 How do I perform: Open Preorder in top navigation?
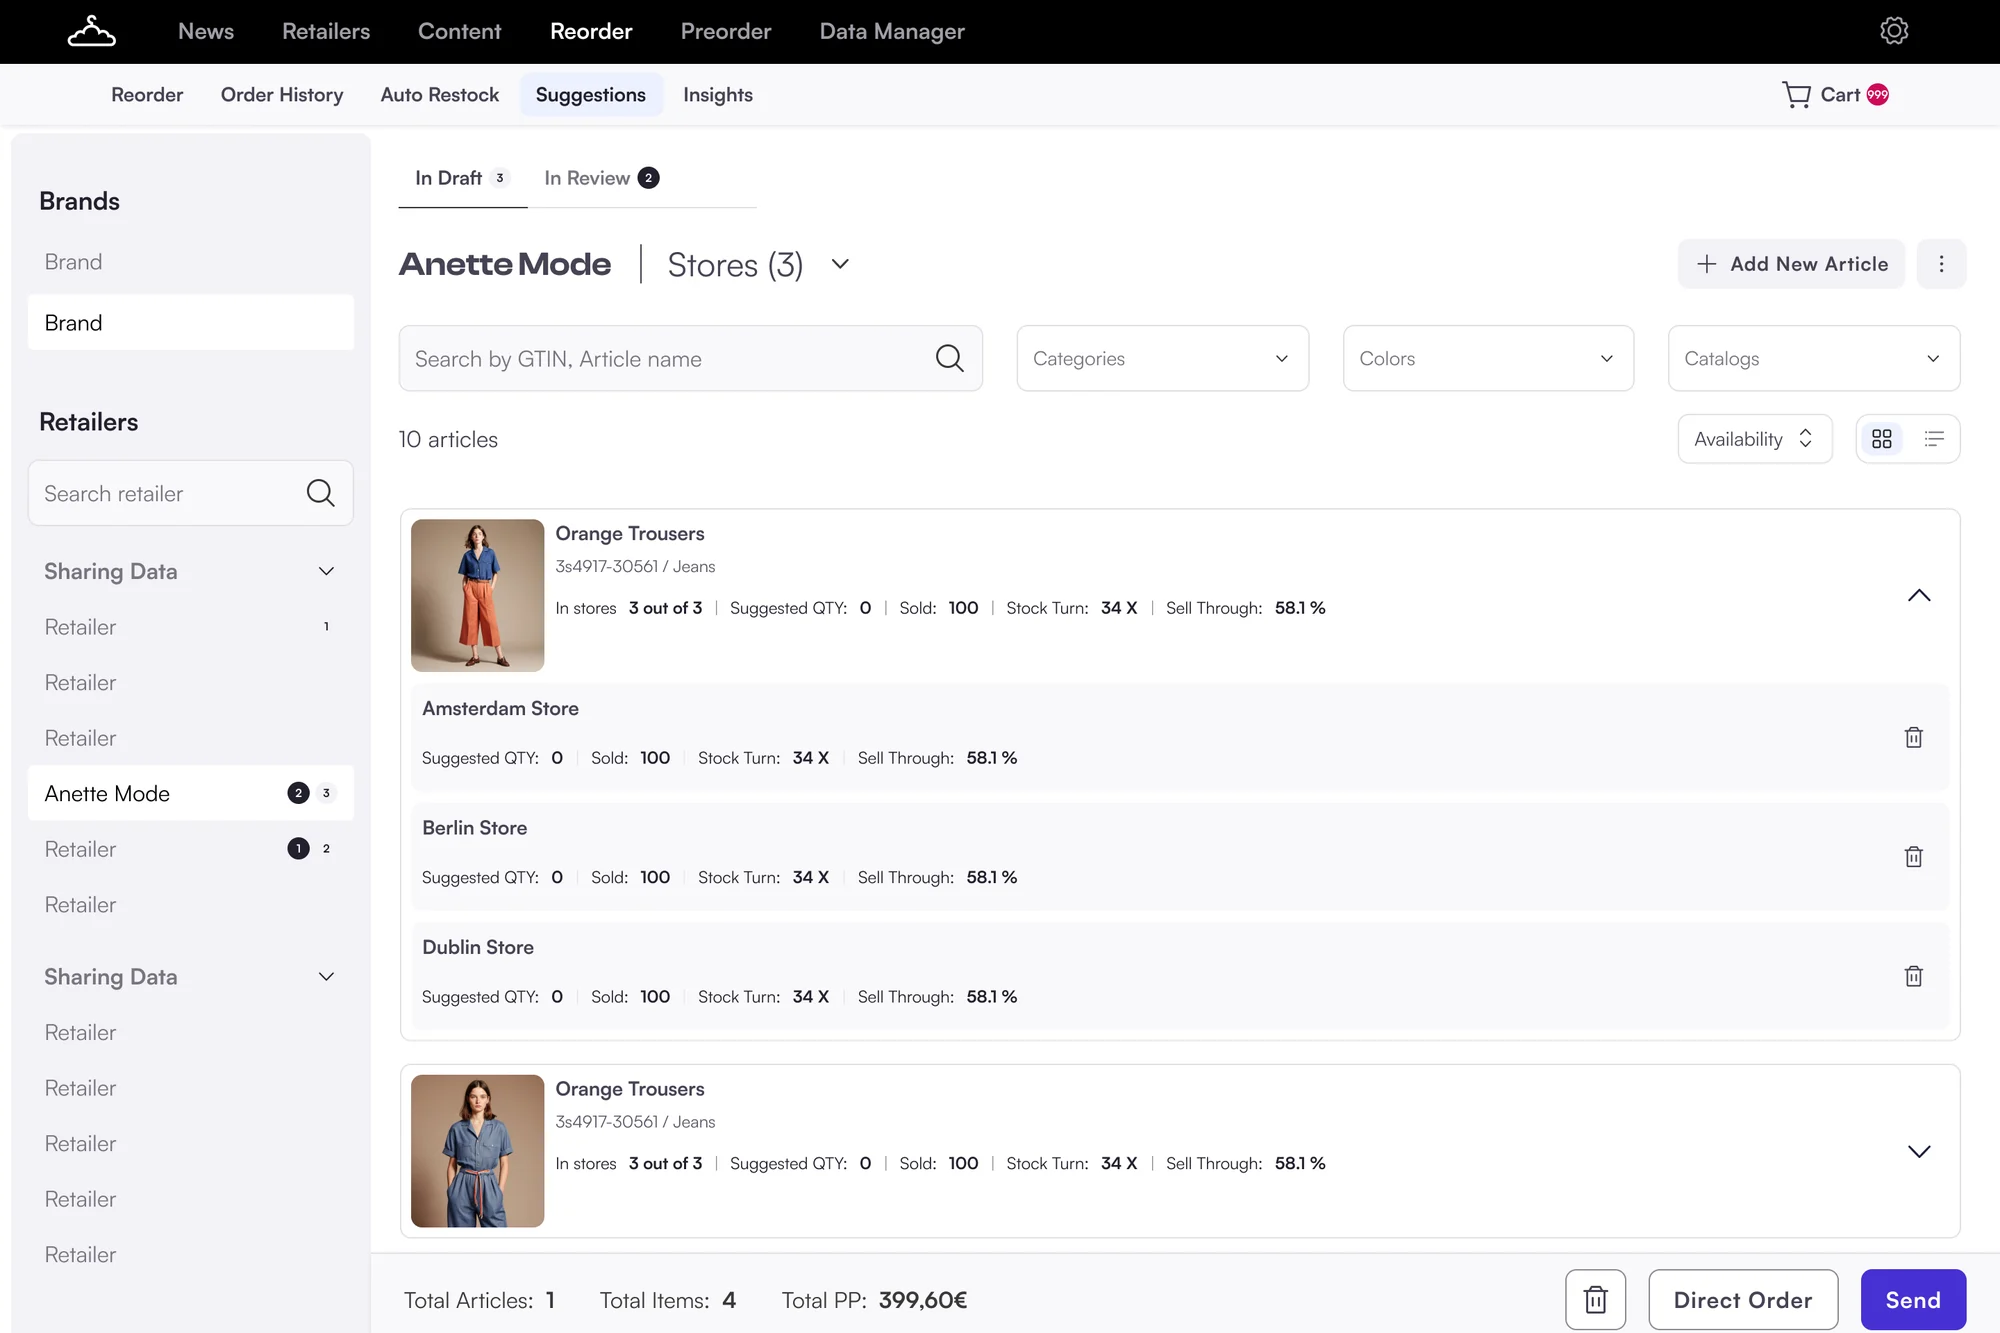point(726,31)
